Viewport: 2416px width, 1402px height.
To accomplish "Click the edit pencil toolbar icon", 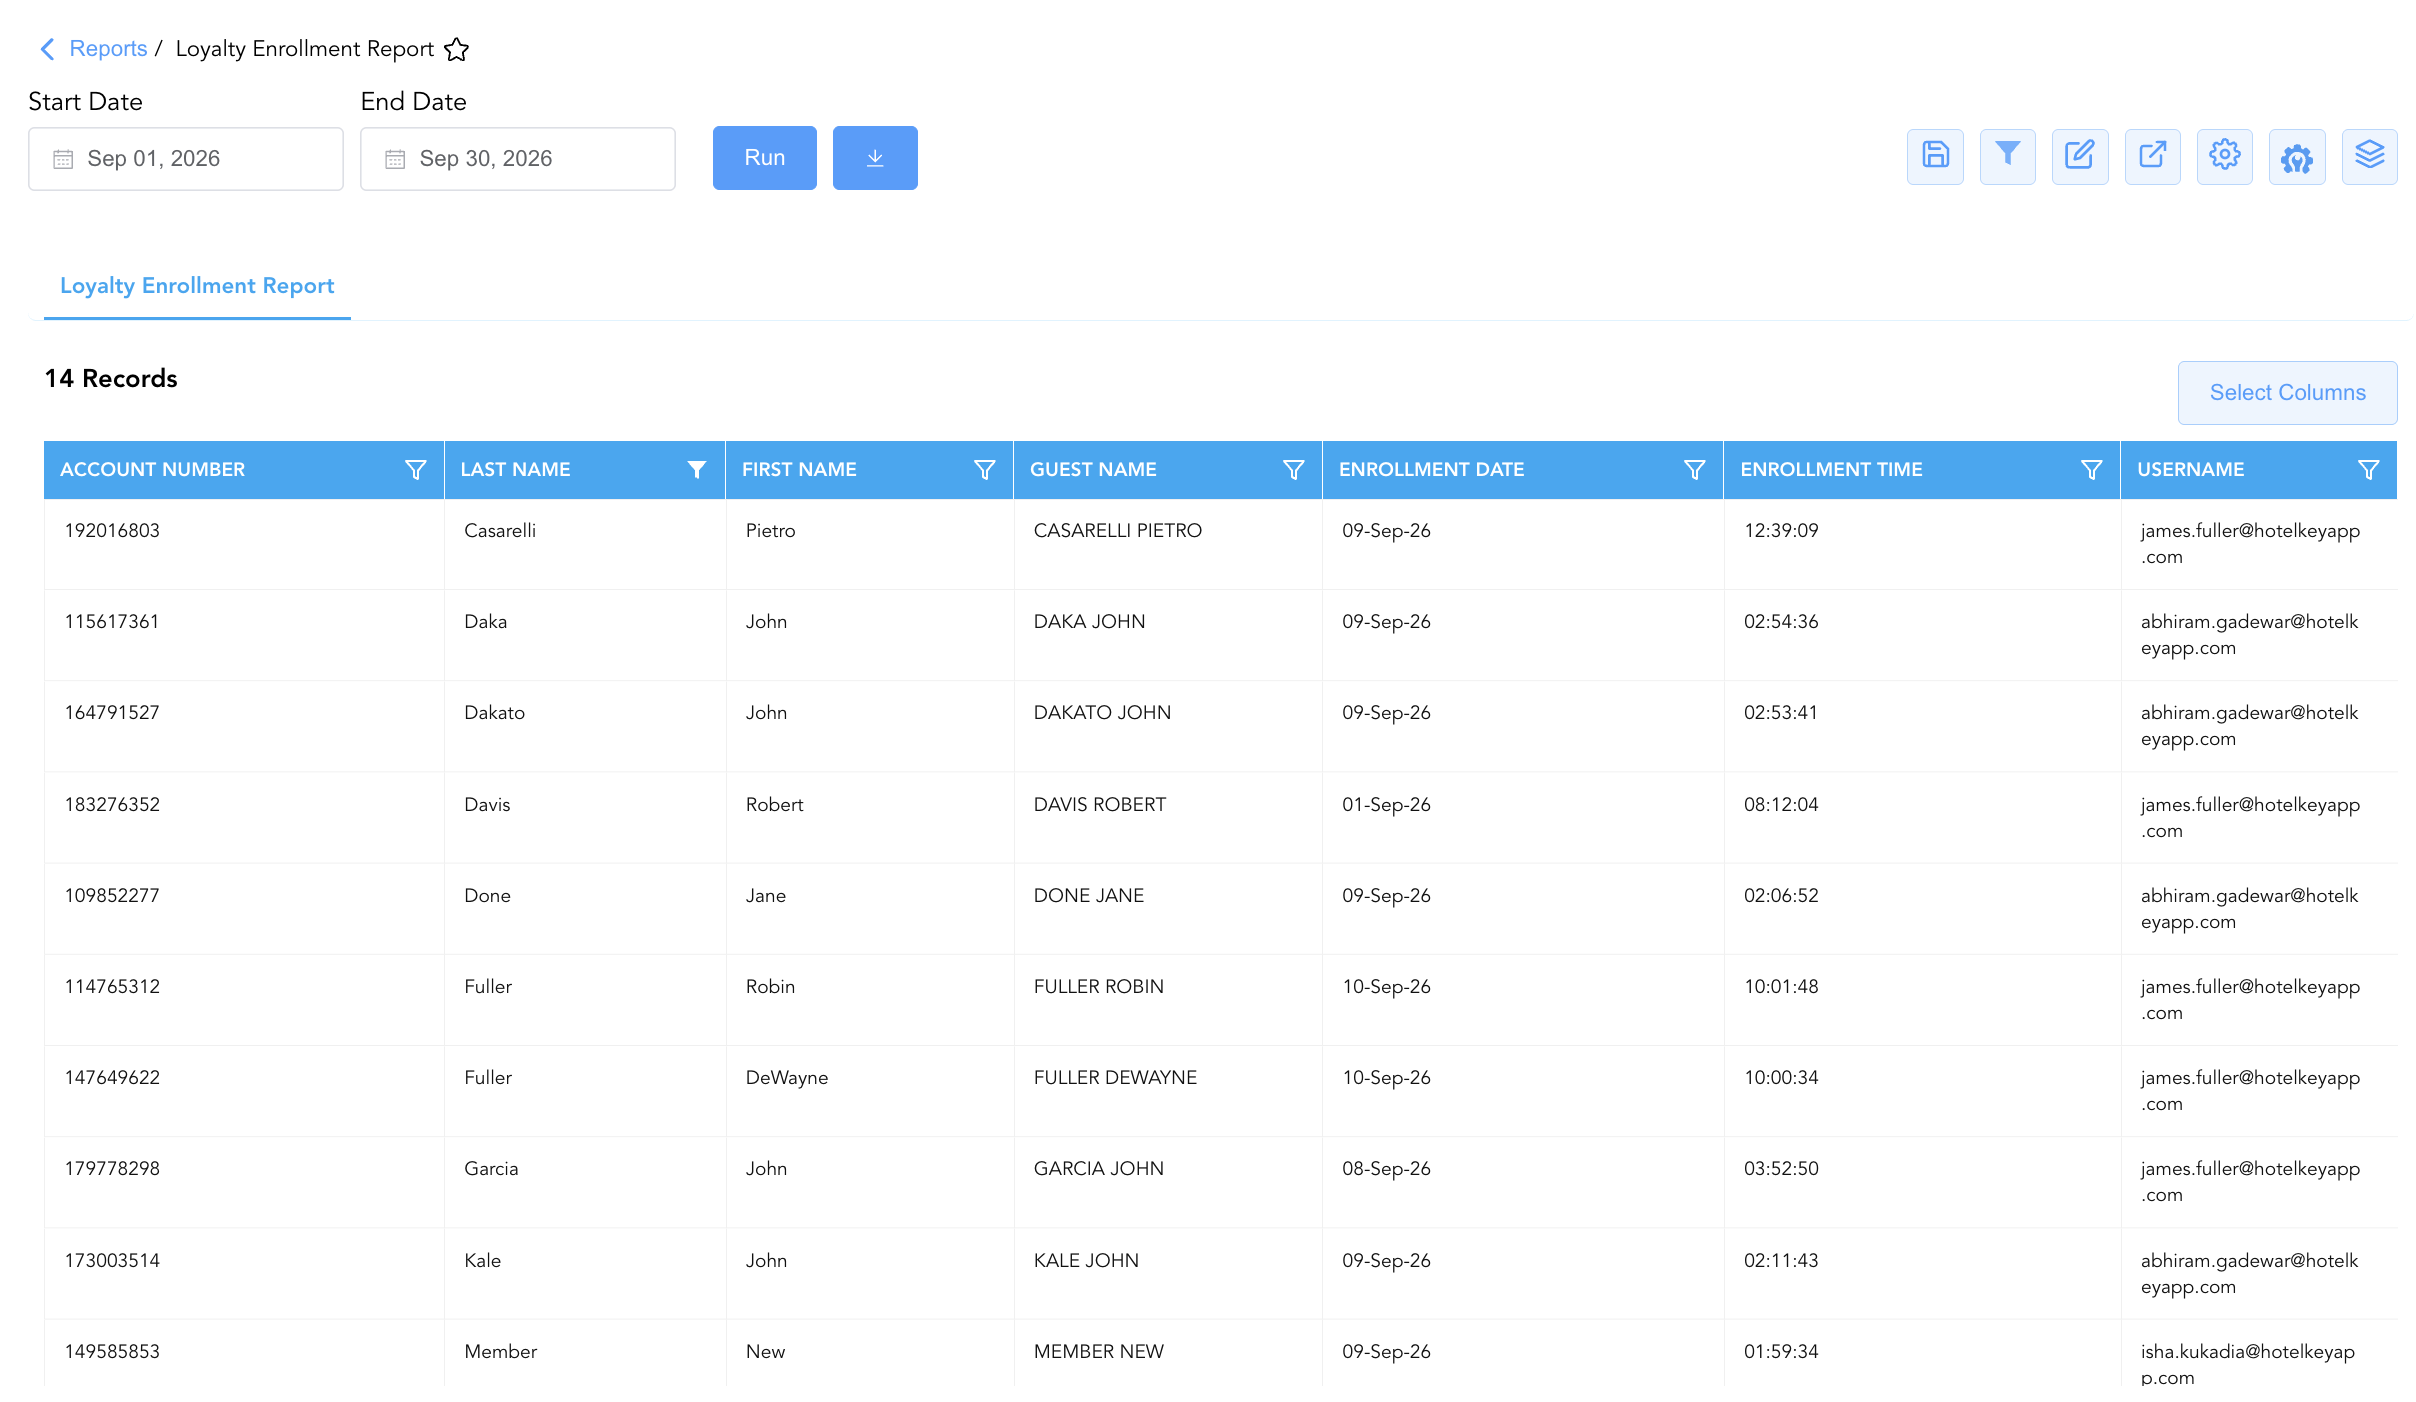I will [x=2080, y=157].
